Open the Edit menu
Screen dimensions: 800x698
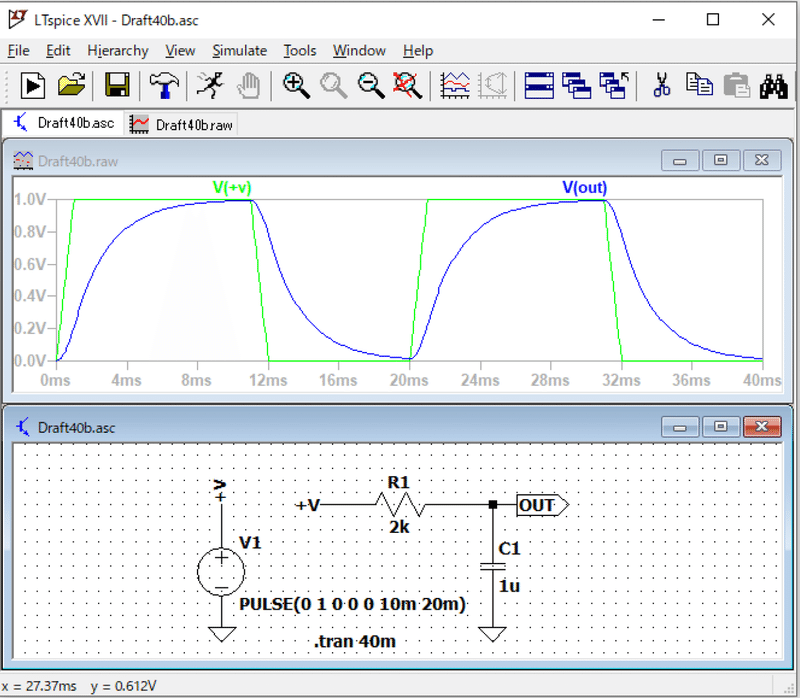pos(58,51)
